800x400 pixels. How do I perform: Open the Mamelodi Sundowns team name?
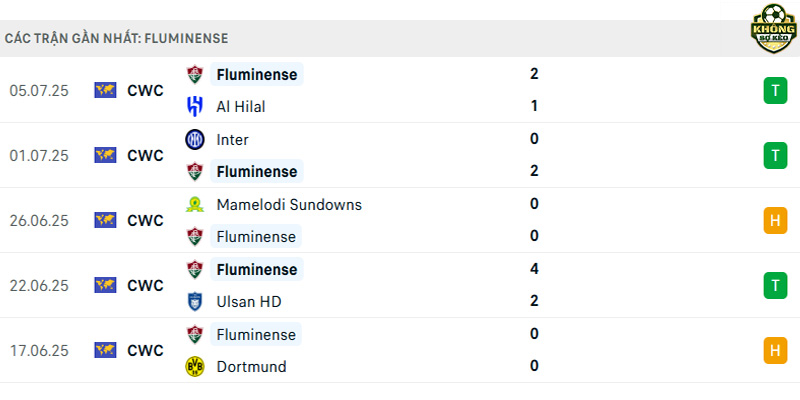pyautogui.click(x=289, y=205)
